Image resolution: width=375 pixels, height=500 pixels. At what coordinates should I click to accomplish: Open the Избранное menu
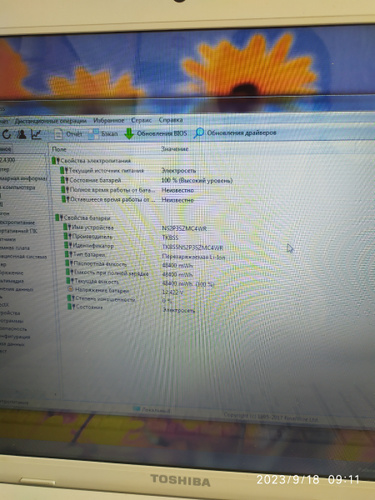(x=109, y=120)
